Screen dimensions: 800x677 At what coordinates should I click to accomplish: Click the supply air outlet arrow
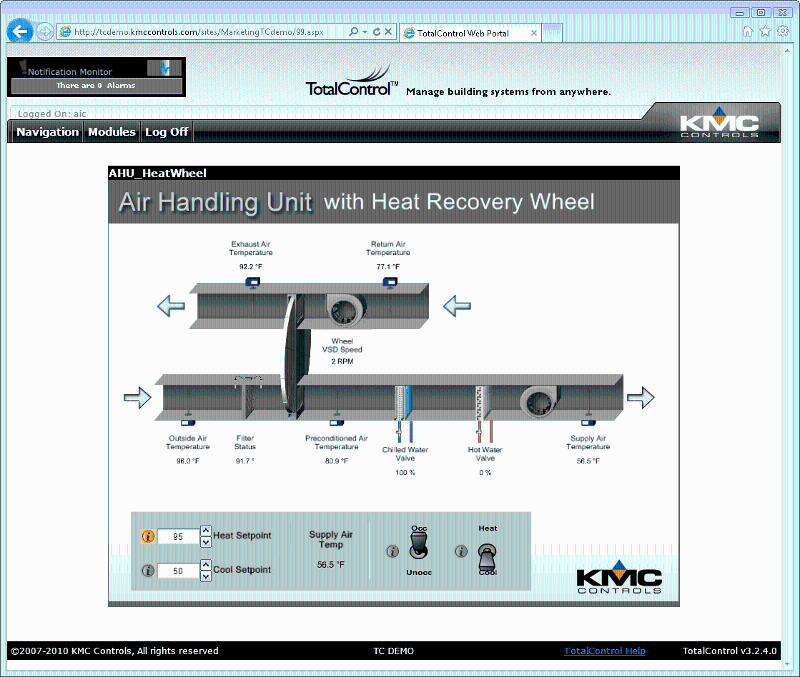tap(641, 397)
